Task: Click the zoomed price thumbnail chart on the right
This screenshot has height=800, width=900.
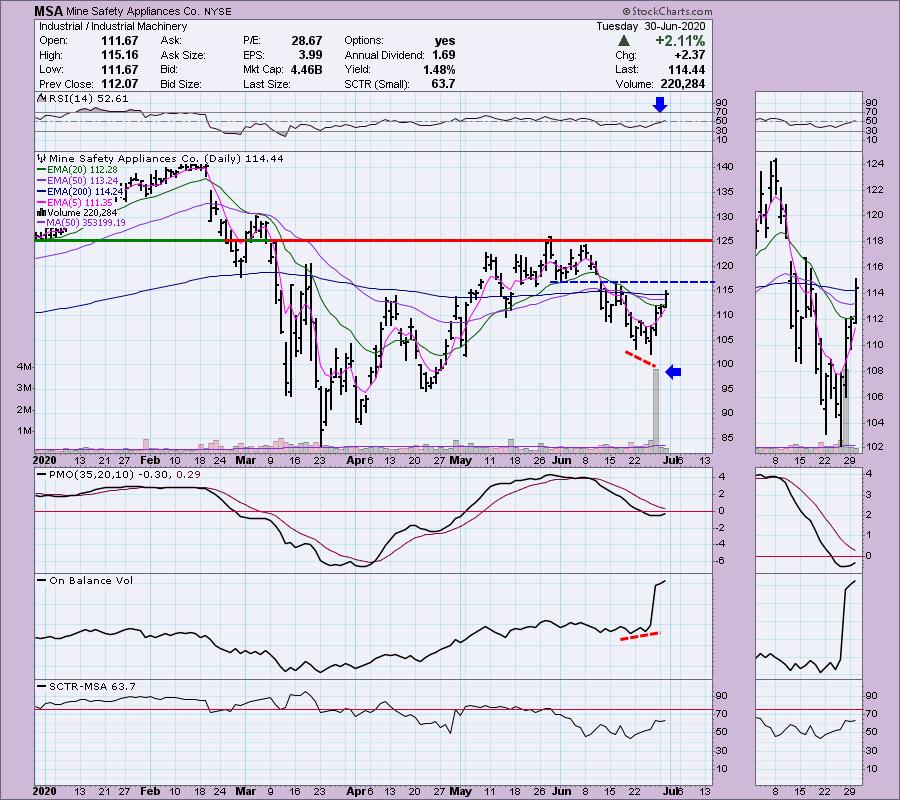Action: 809,302
